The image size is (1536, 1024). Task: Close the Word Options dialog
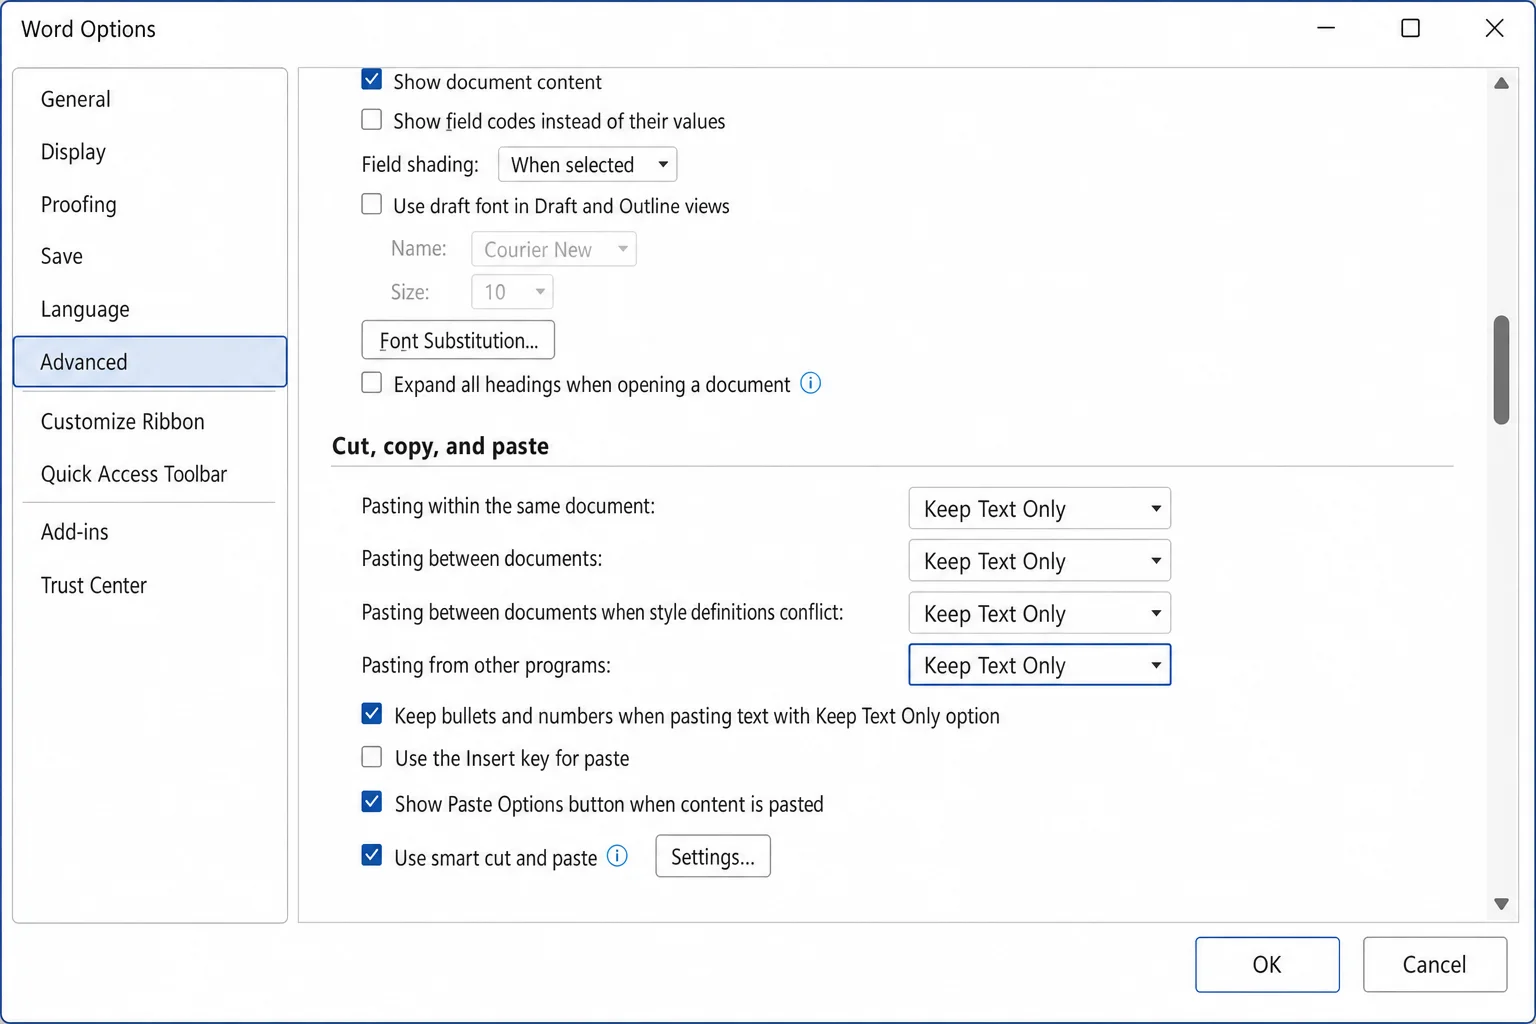[1494, 28]
